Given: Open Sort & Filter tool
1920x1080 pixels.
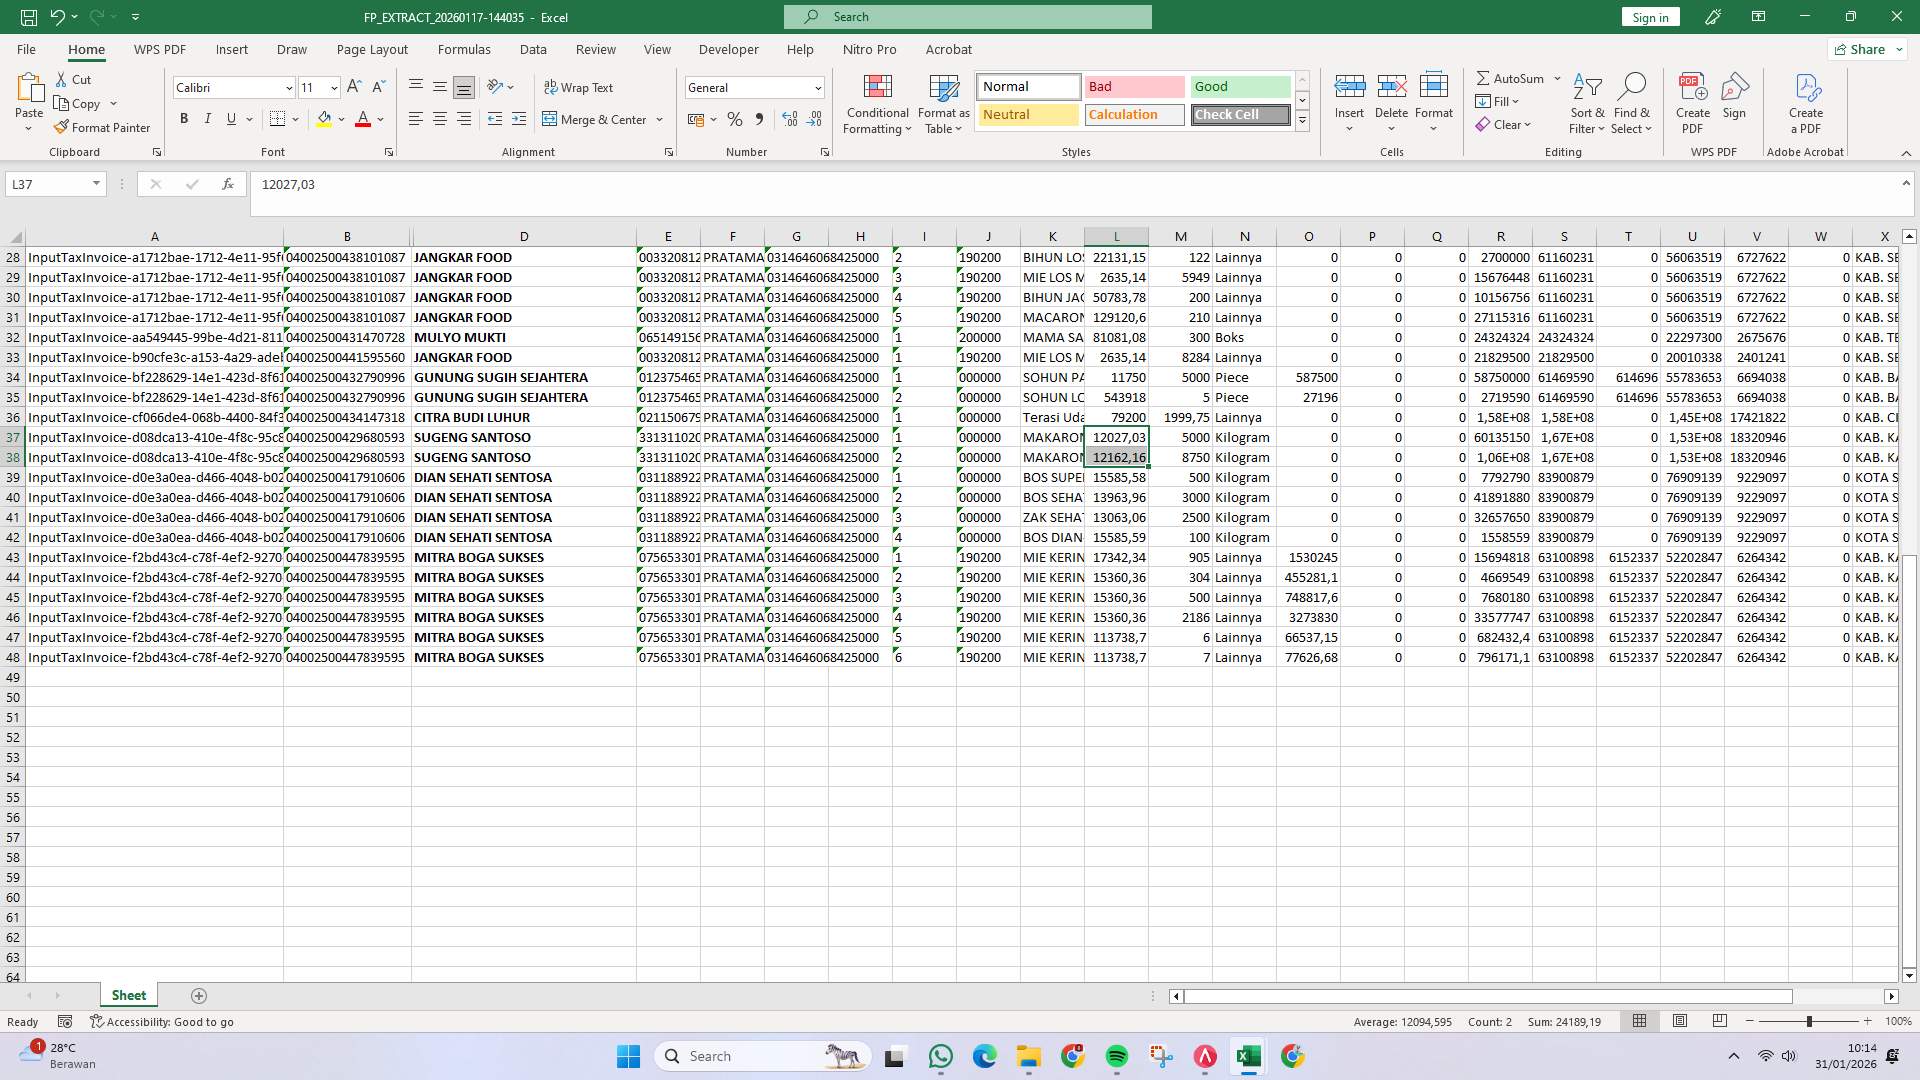Looking at the screenshot, I should coord(1587,104).
